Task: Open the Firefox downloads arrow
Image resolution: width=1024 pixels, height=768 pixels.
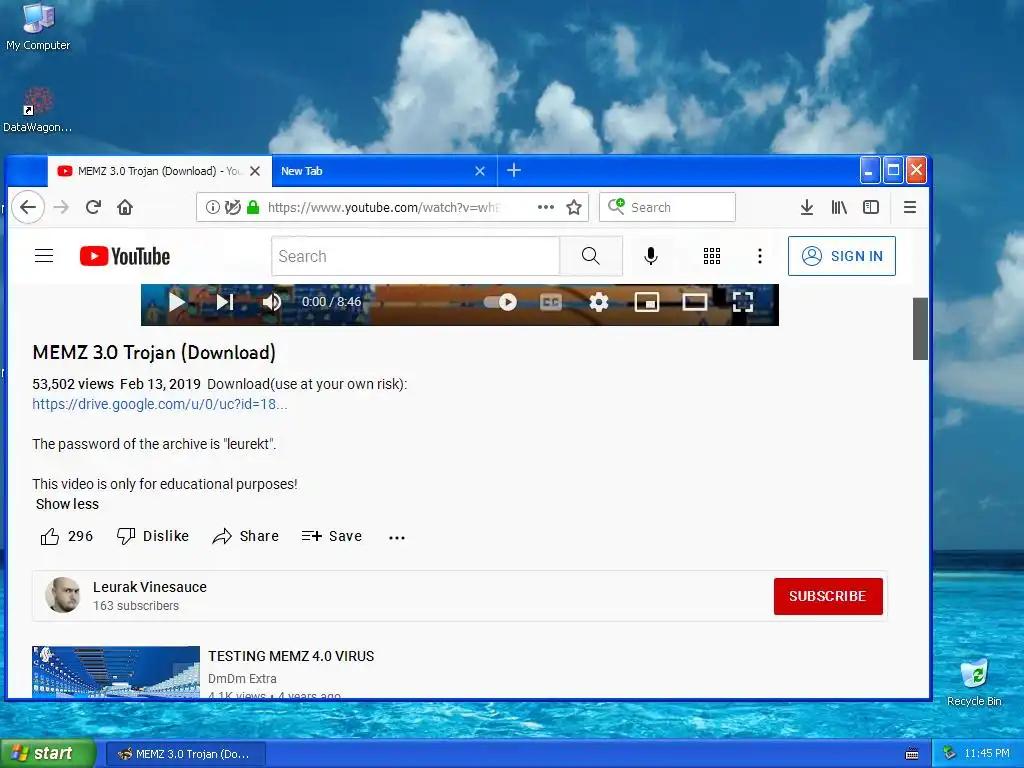Action: click(807, 208)
